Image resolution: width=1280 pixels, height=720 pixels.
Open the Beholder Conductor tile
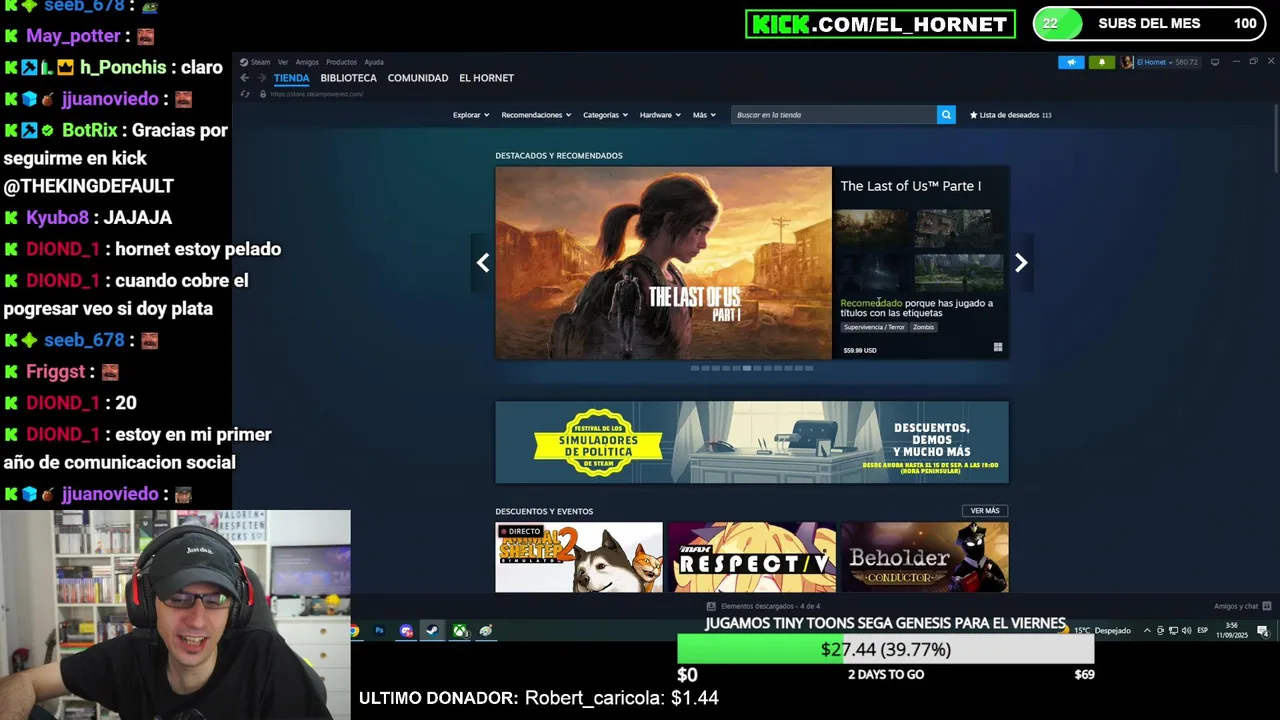(x=925, y=557)
